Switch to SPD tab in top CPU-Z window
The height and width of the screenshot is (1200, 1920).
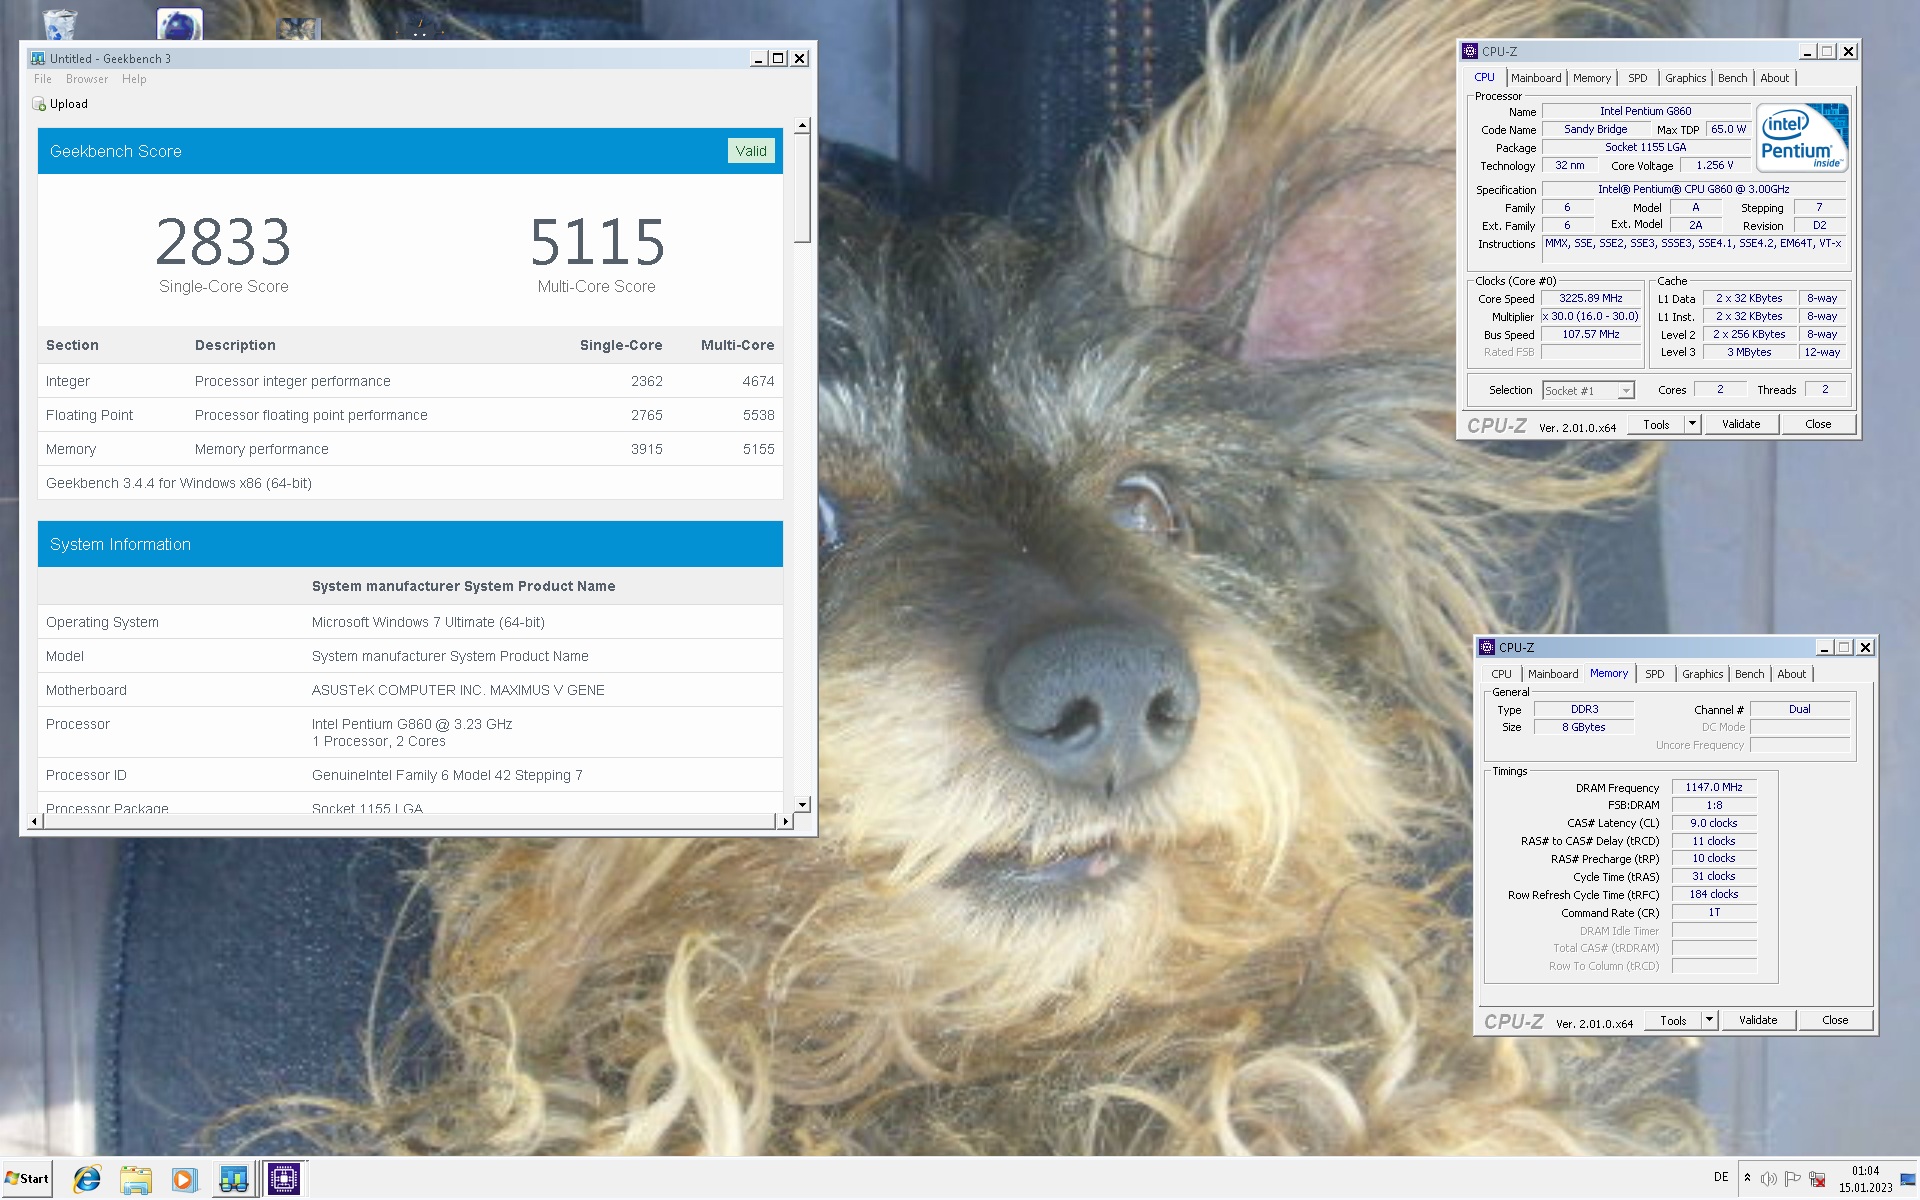coord(1637,78)
